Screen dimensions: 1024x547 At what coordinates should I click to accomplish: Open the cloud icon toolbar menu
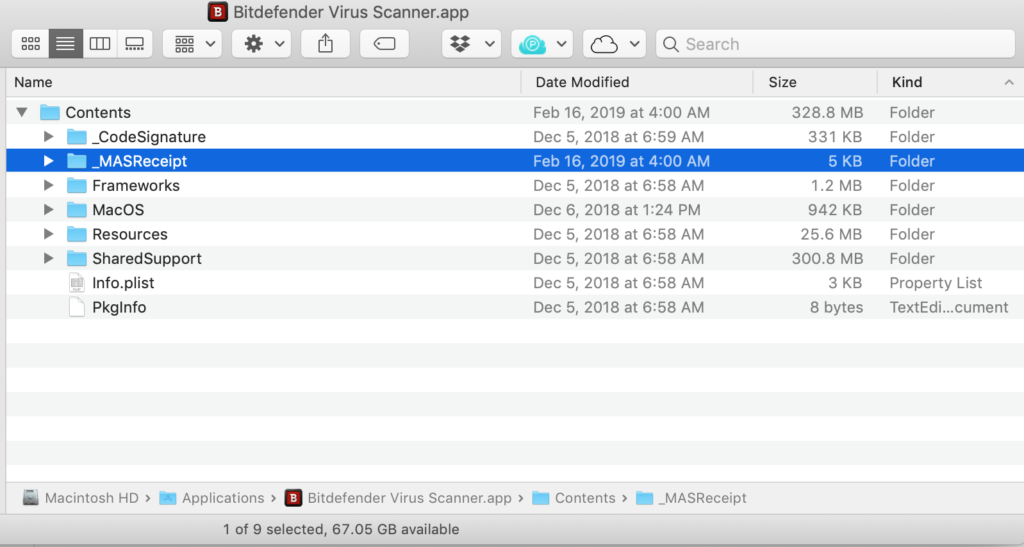tap(614, 44)
